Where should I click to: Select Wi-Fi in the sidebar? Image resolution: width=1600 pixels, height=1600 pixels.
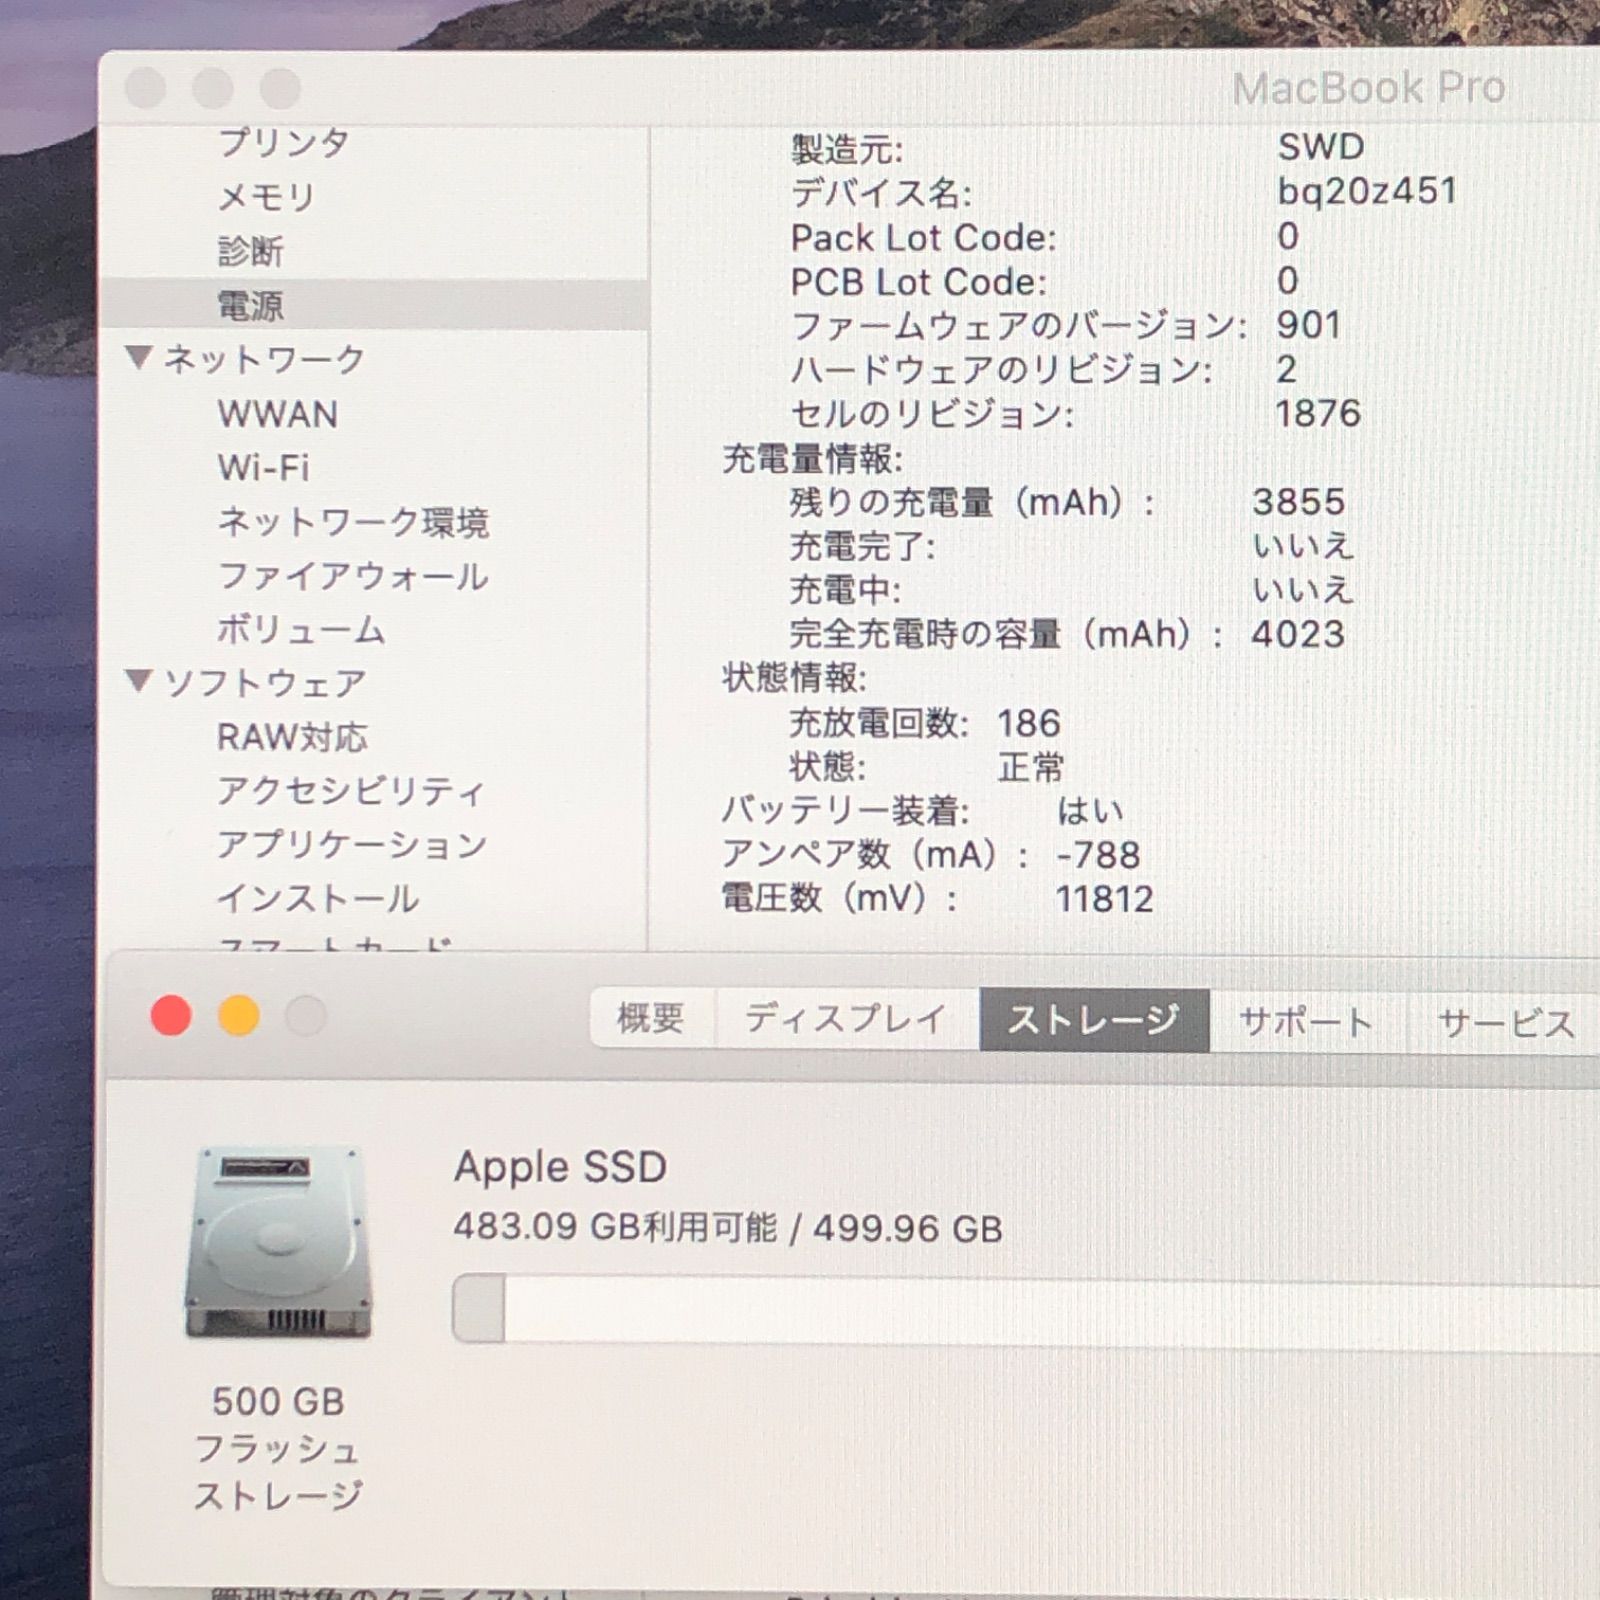[x=264, y=468]
